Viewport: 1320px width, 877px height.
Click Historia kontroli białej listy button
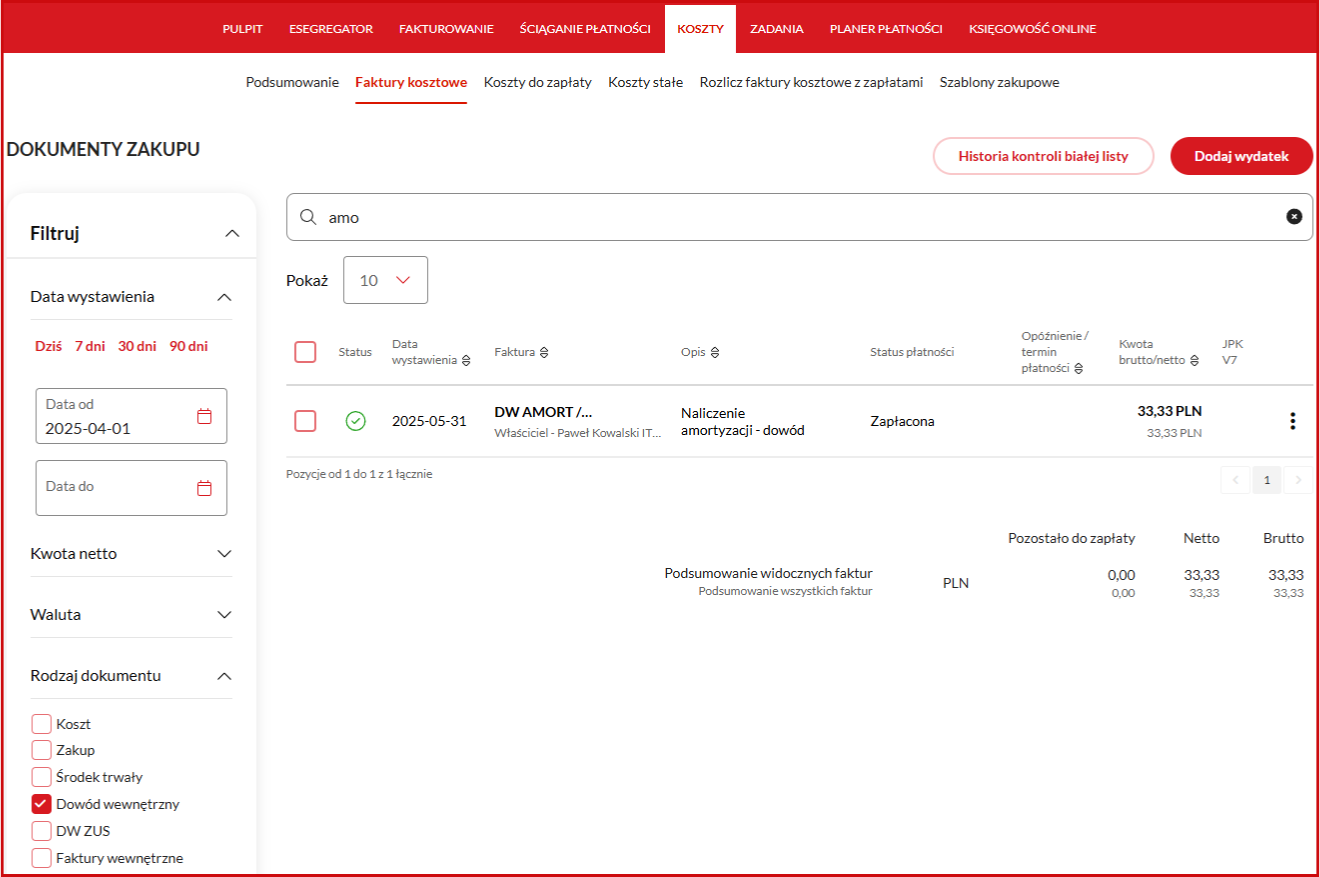1043,156
